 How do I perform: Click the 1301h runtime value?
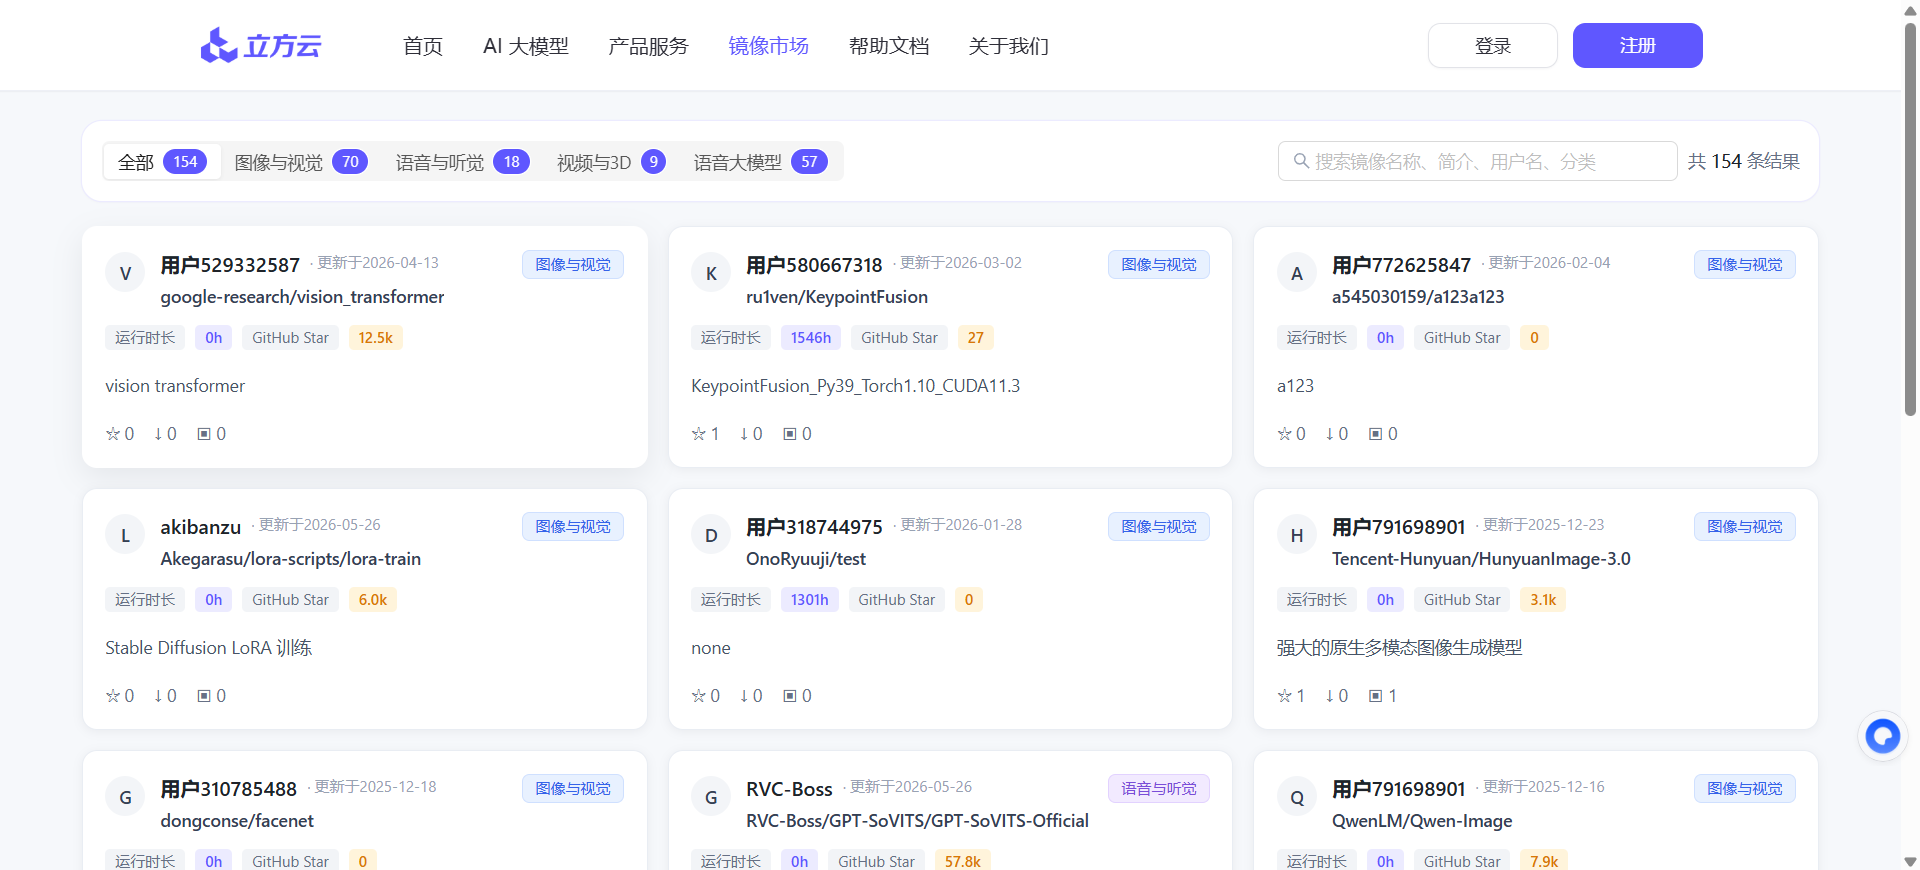pos(810,600)
